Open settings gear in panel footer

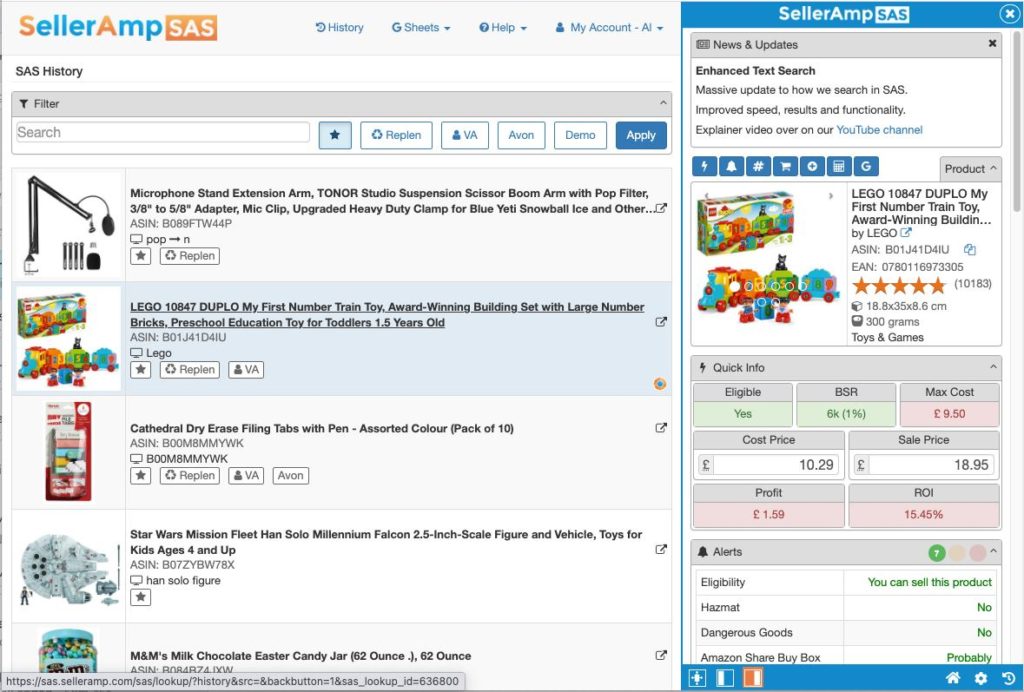pyautogui.click(x=981, y=678)
